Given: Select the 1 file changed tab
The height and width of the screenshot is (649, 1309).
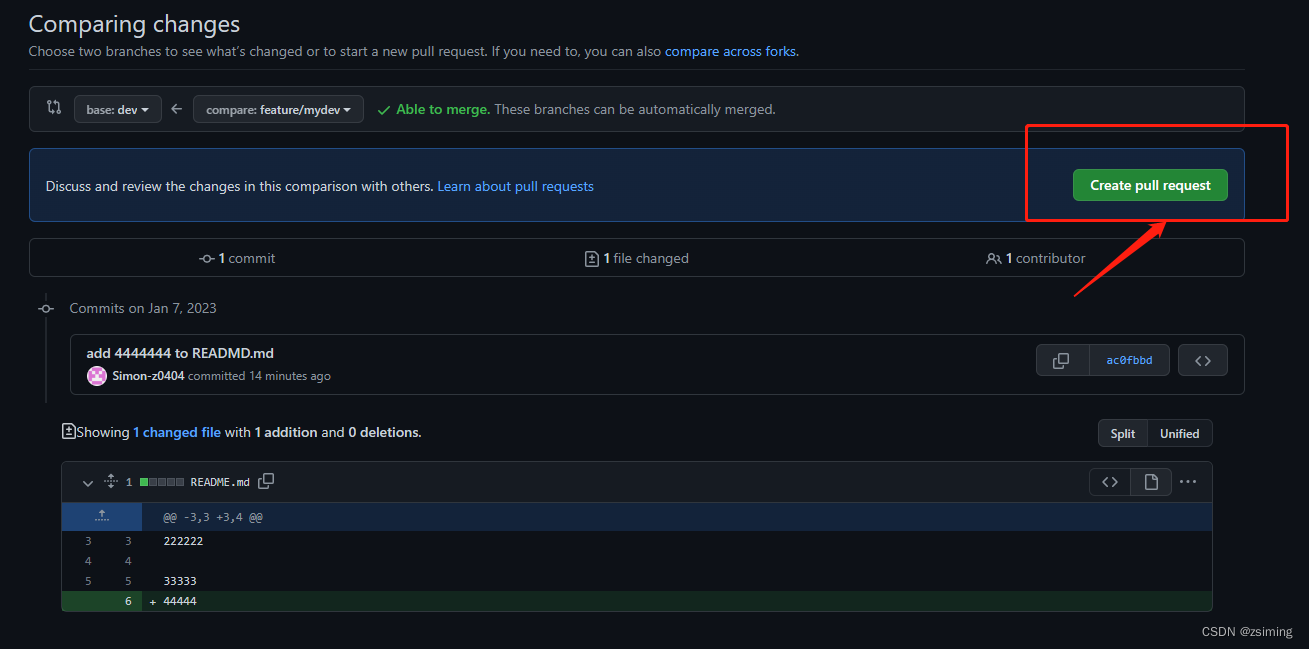Looking at the screenshot, I should point(637,258).
